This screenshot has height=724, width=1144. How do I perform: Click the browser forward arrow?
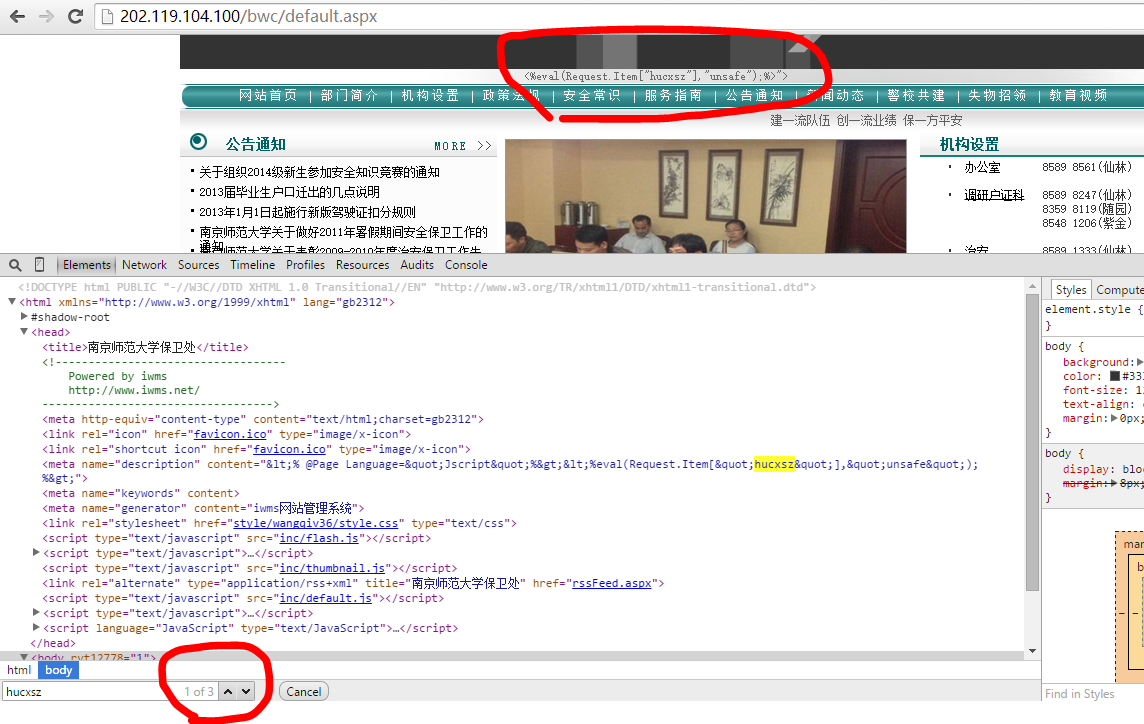pyautogui.click(x=46, y=16)
